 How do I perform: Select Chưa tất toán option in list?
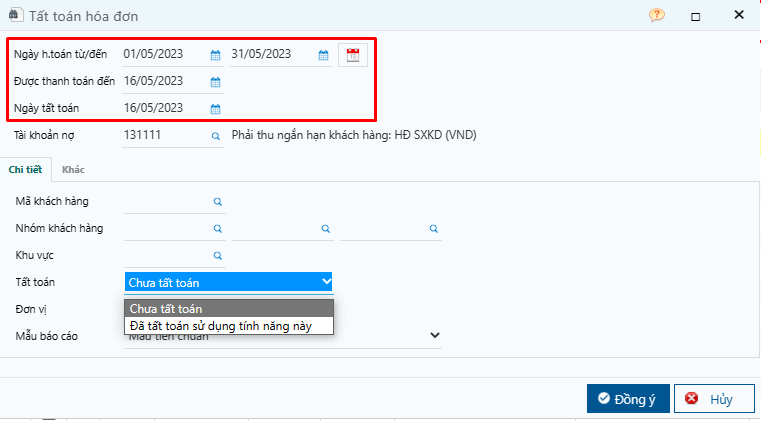(229, 308)
